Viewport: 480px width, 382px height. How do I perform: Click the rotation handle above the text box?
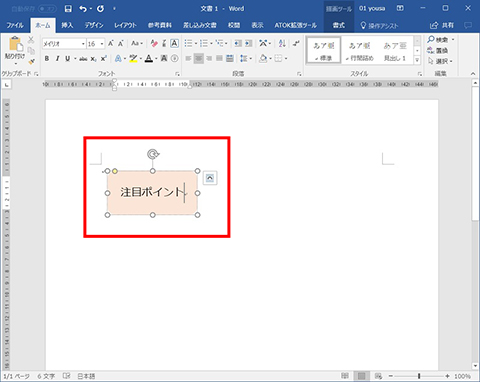[x=153, y=154]
